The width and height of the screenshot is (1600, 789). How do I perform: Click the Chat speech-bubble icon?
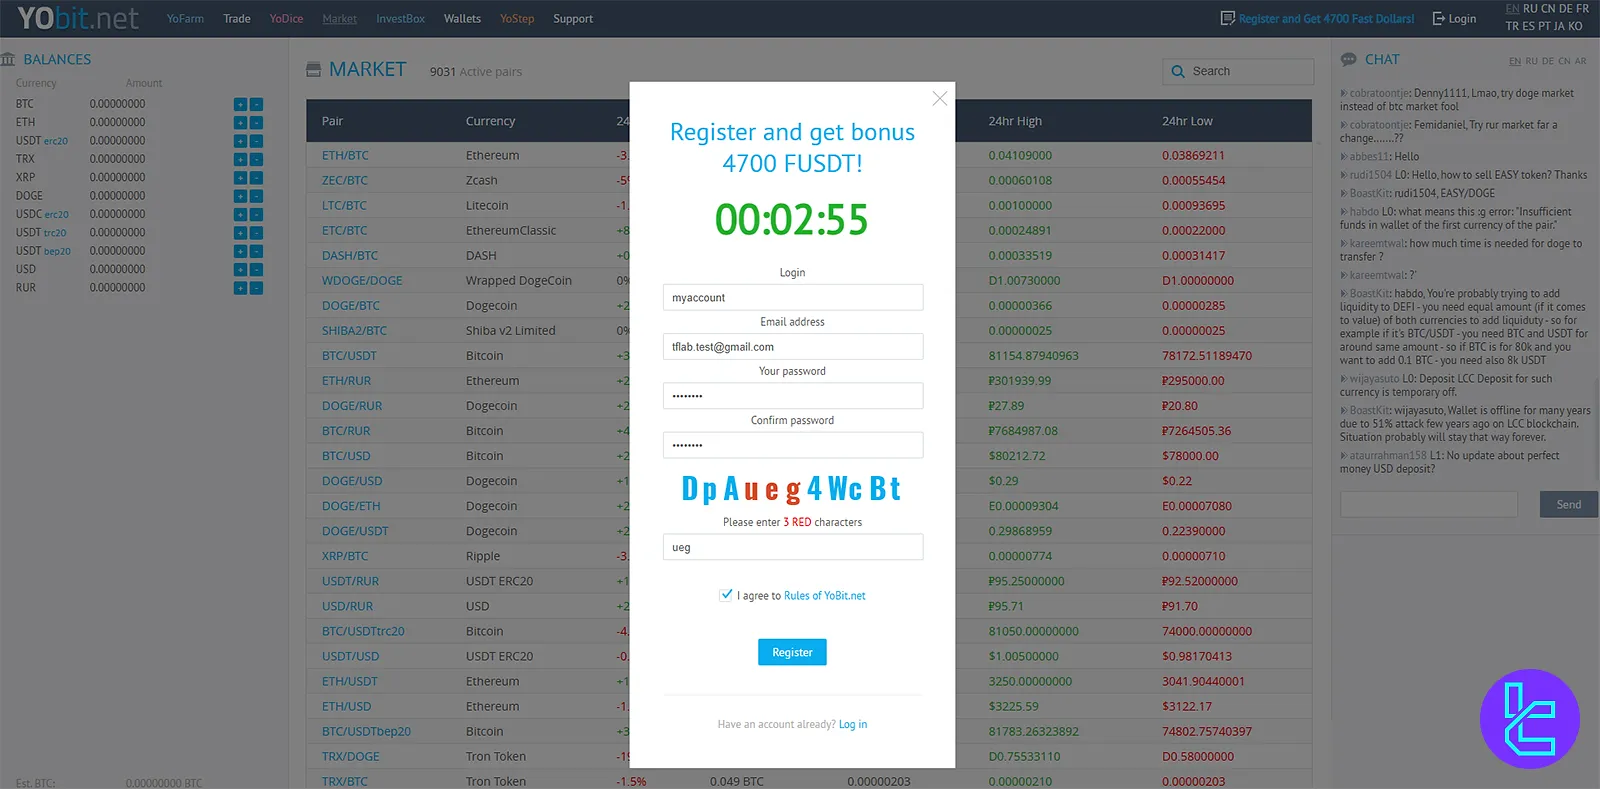click(1348, 59)
